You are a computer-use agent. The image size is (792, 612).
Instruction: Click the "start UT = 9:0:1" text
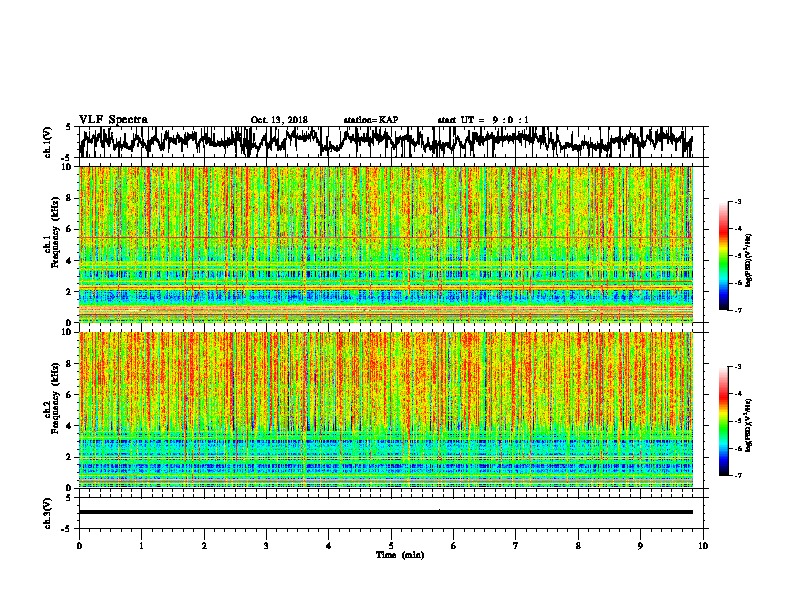pos(483,120)
